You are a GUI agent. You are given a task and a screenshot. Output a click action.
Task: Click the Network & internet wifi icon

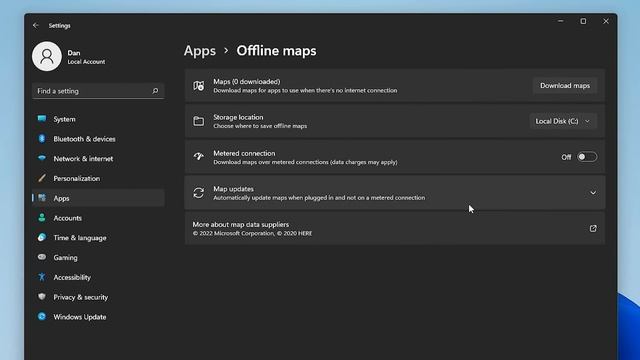click(42, 158)
